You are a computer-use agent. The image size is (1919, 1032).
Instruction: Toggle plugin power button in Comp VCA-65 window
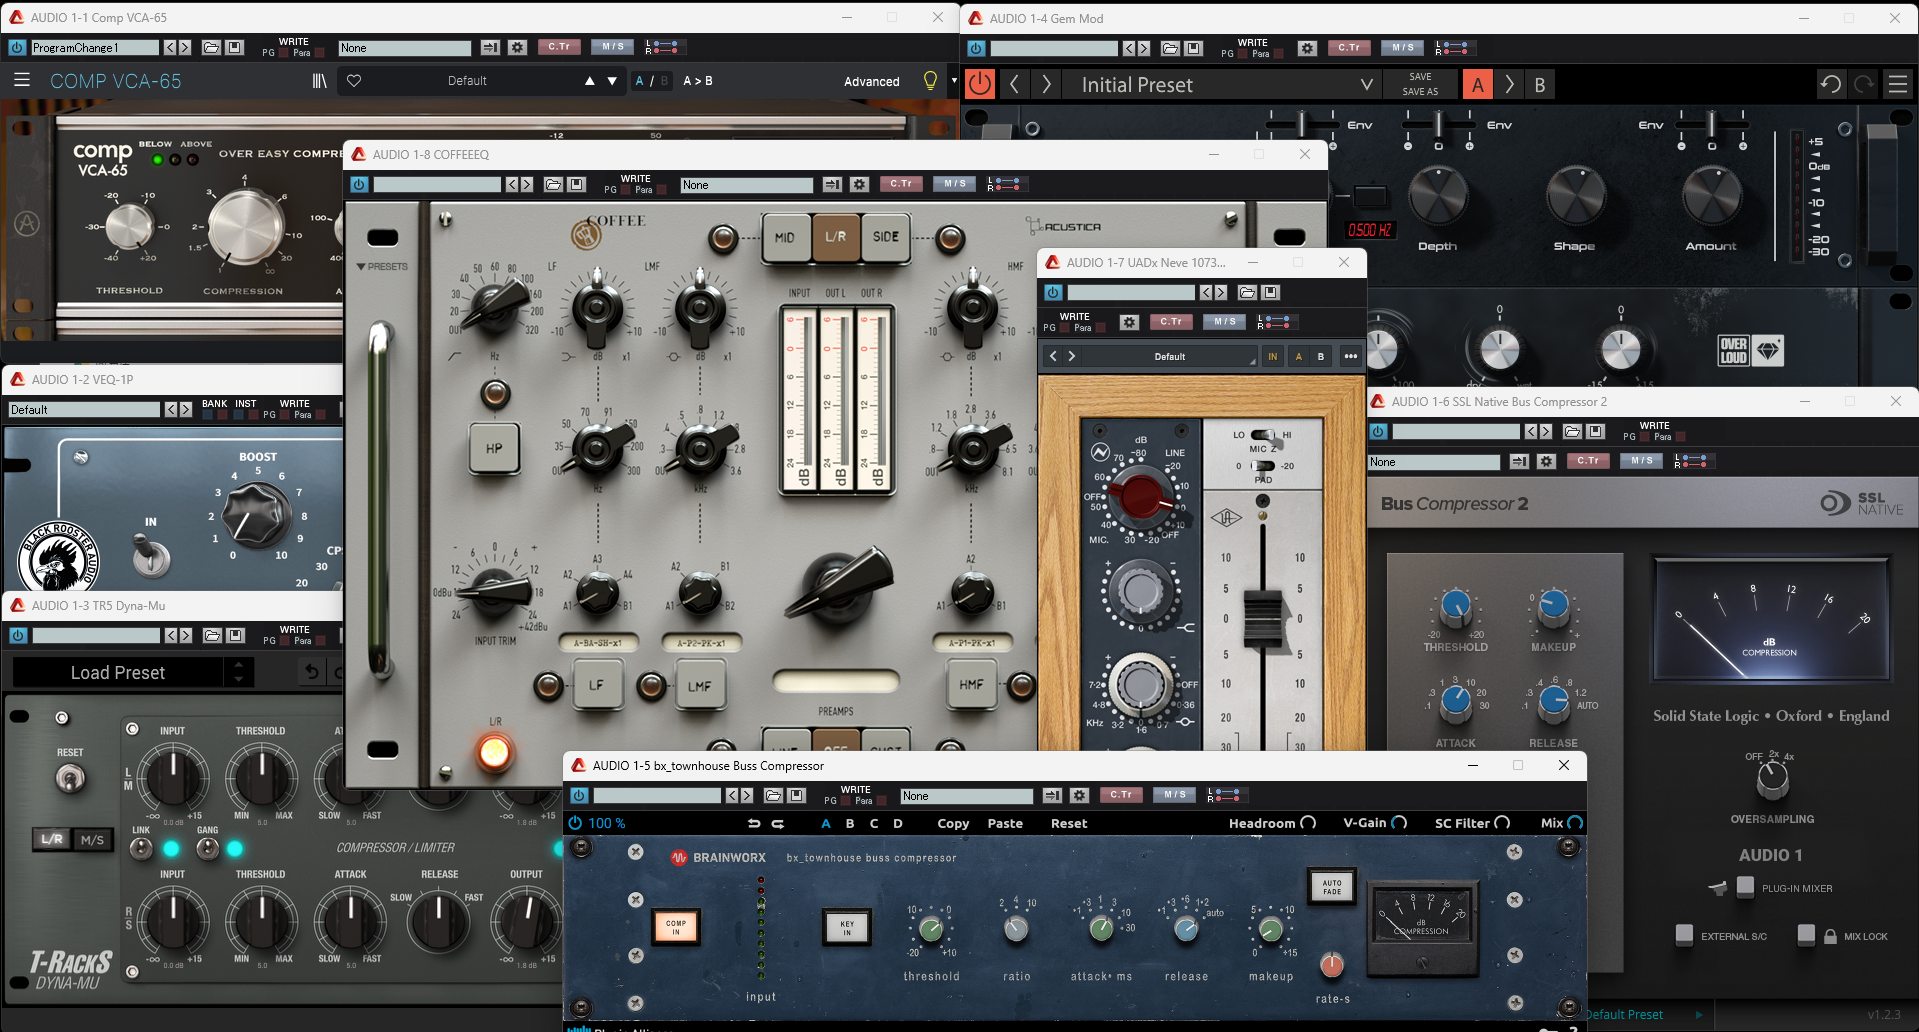(17, 47)
